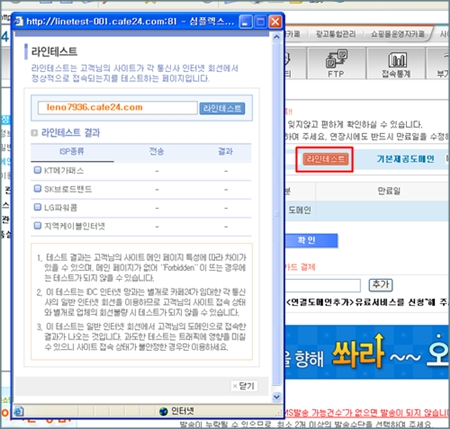This screenshot has width=450, height=429.
Task: Click the 닫기 close link in the popup
Action: tap(244, 386)
